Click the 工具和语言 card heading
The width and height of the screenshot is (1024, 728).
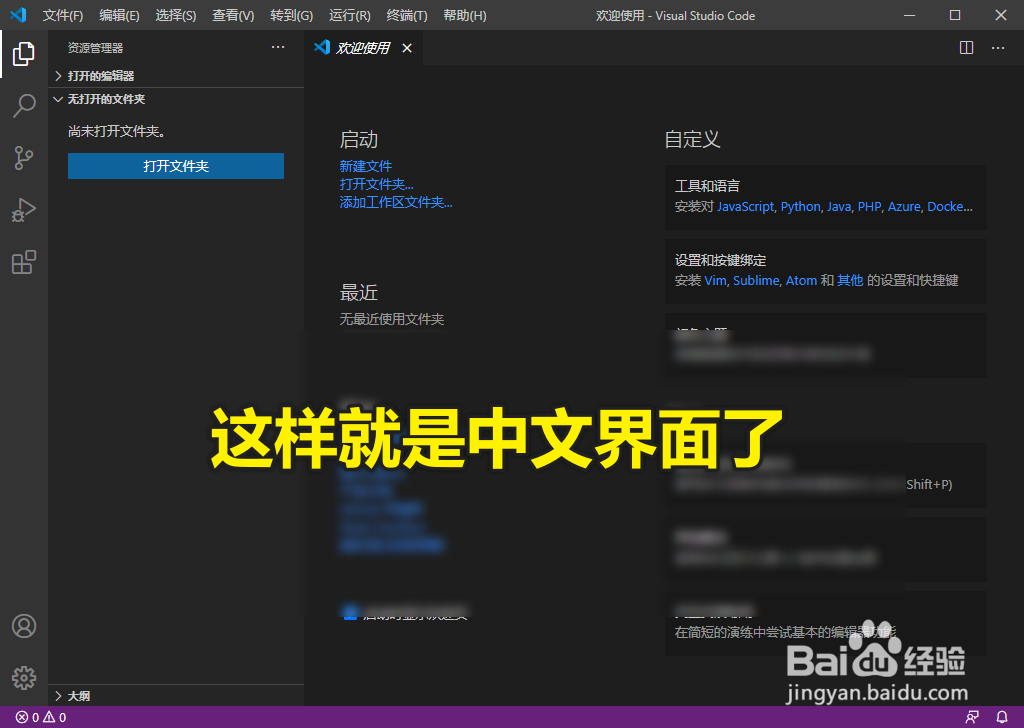(707, 186)
